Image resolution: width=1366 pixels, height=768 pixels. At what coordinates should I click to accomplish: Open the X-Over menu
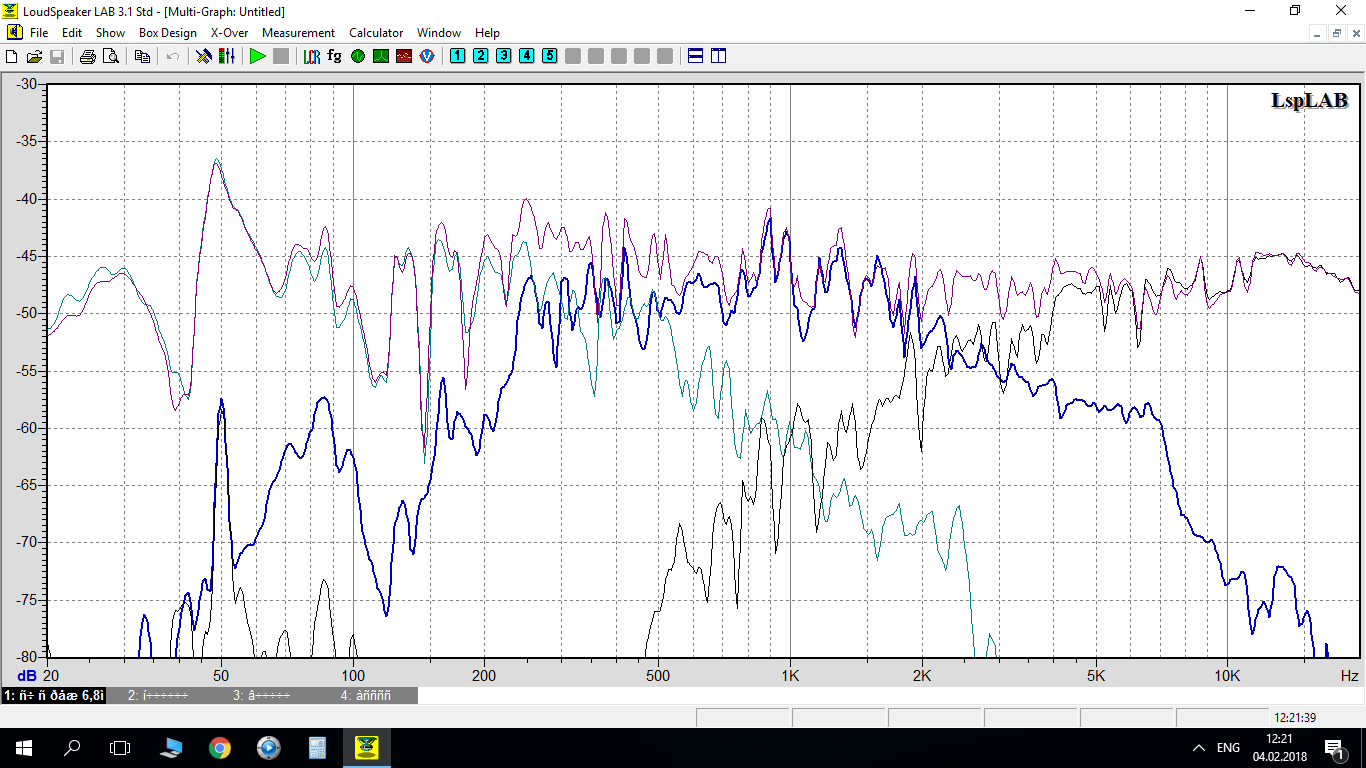coord(229,33)
